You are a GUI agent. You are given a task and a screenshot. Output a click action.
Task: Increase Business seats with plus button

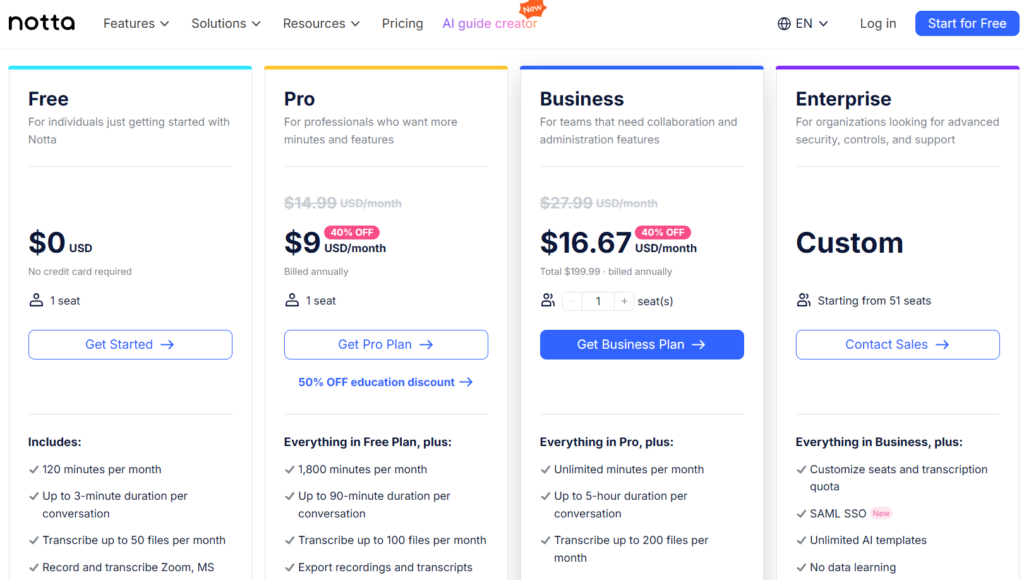tap(624, 301)
